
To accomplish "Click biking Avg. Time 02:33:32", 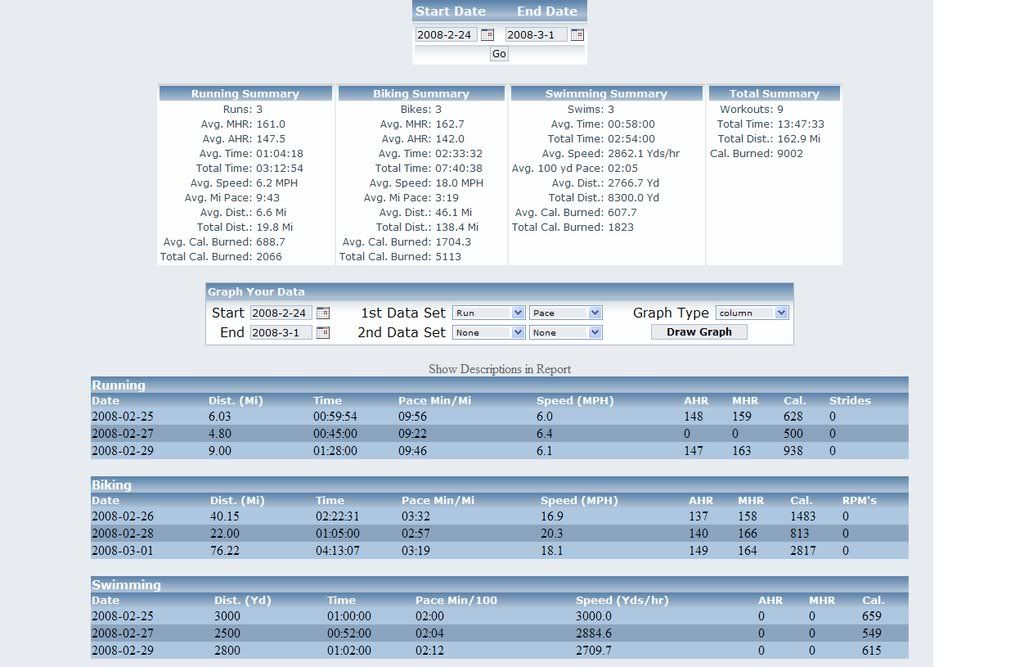I will 458,154.
